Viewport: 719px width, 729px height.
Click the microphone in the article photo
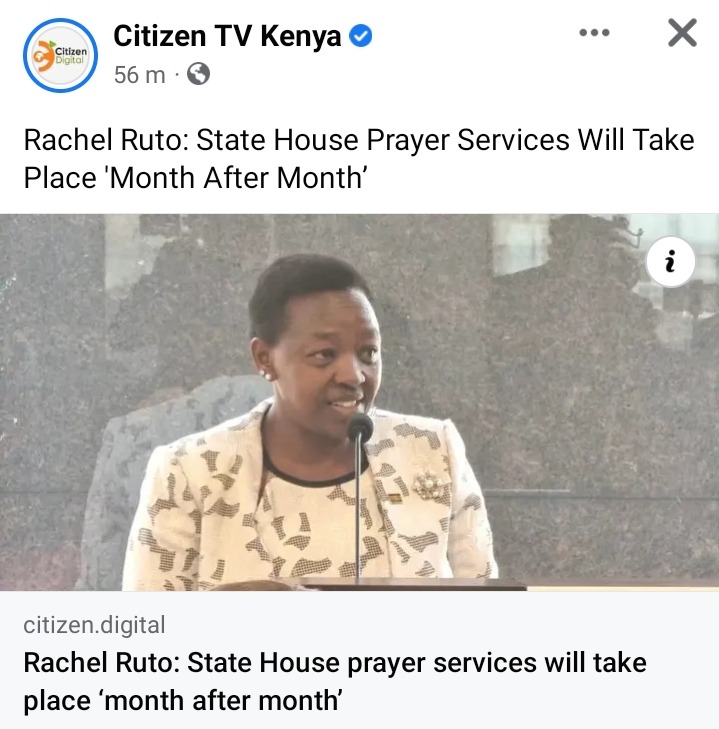pyautogui.click(x=360, y=428)
